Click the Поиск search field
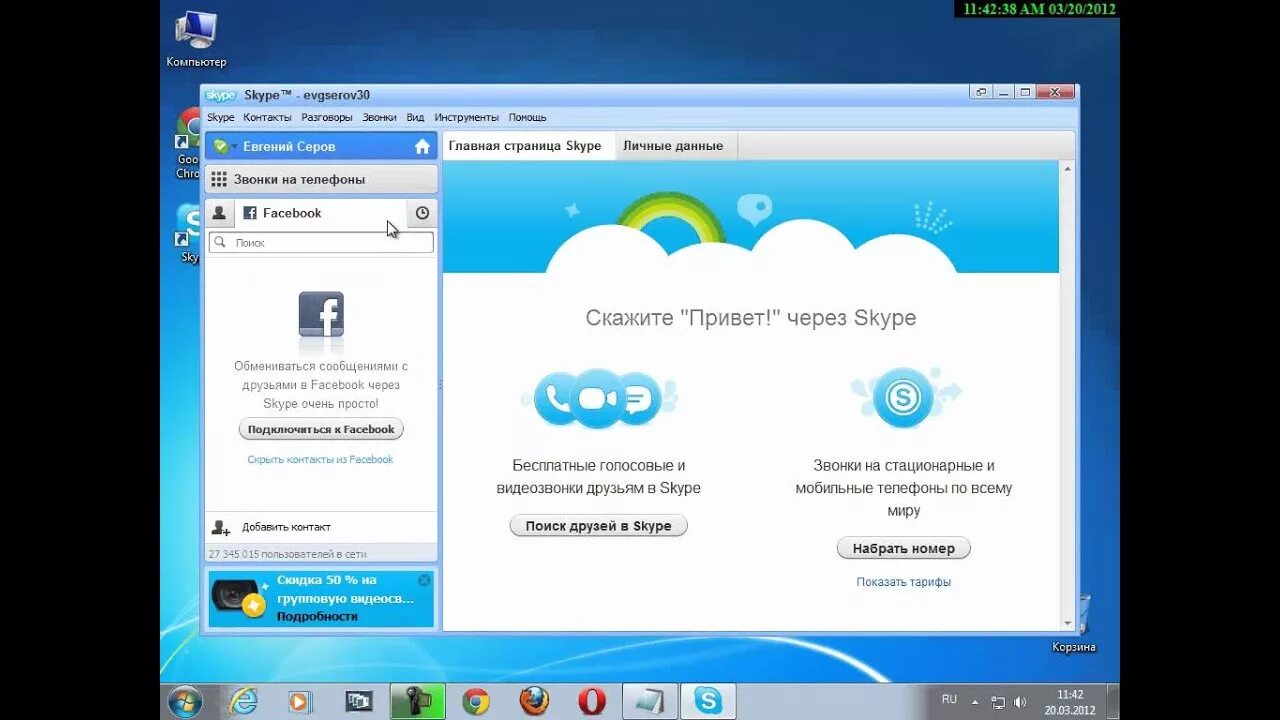Screen dimensions: 1280x720 [x=321, y=242]
